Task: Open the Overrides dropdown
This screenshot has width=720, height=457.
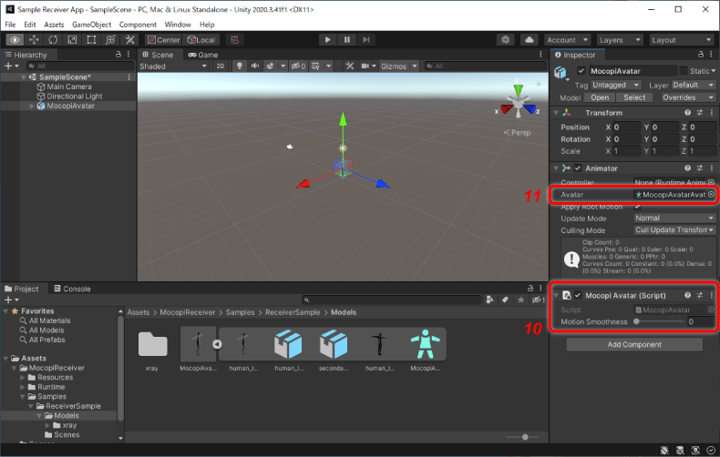Action: pyautogui.click(x=687, y=97)
